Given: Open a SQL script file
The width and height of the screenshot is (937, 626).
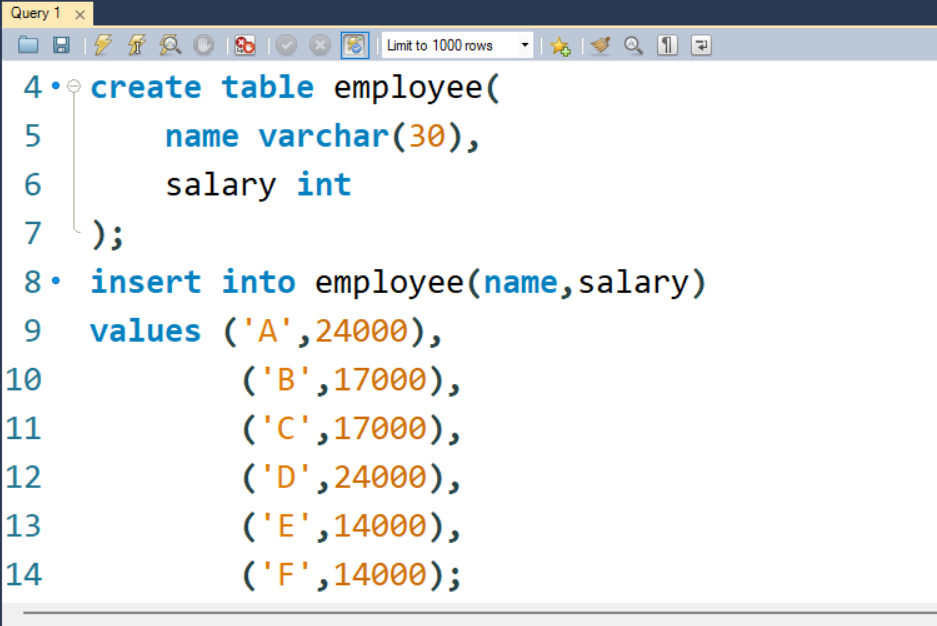Looking at the screenshot, I should click(x=28, y=45).
